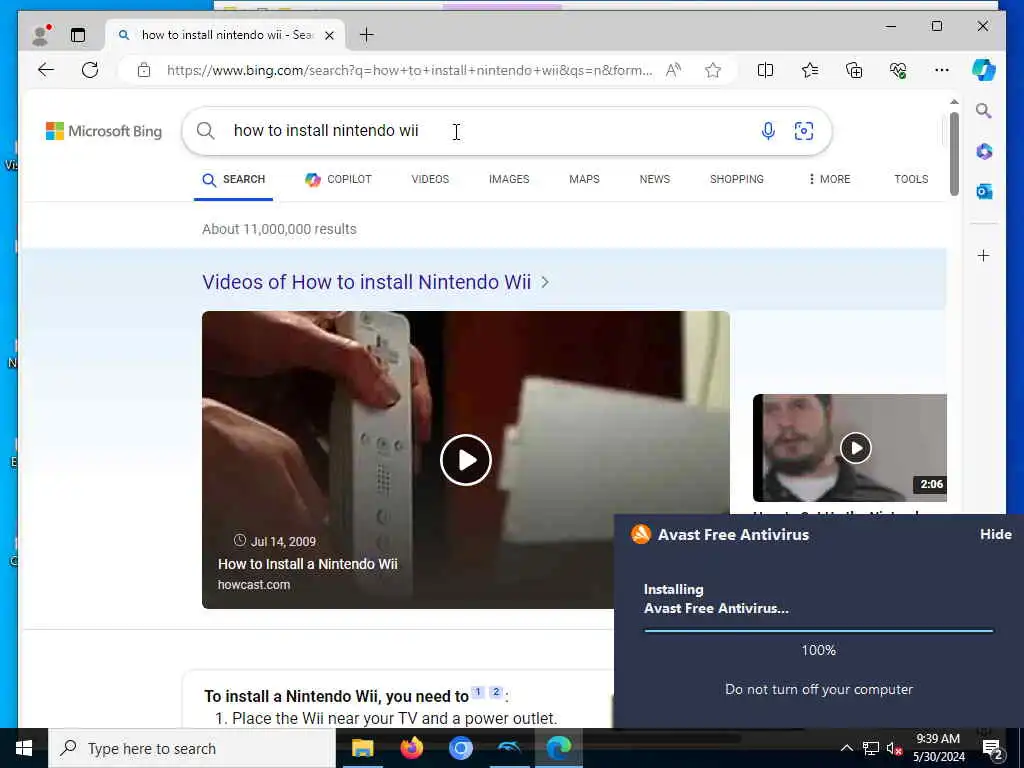1024x768 pixels.
Task: Expand the MORE search categories menu
Action: pos(829,180)
